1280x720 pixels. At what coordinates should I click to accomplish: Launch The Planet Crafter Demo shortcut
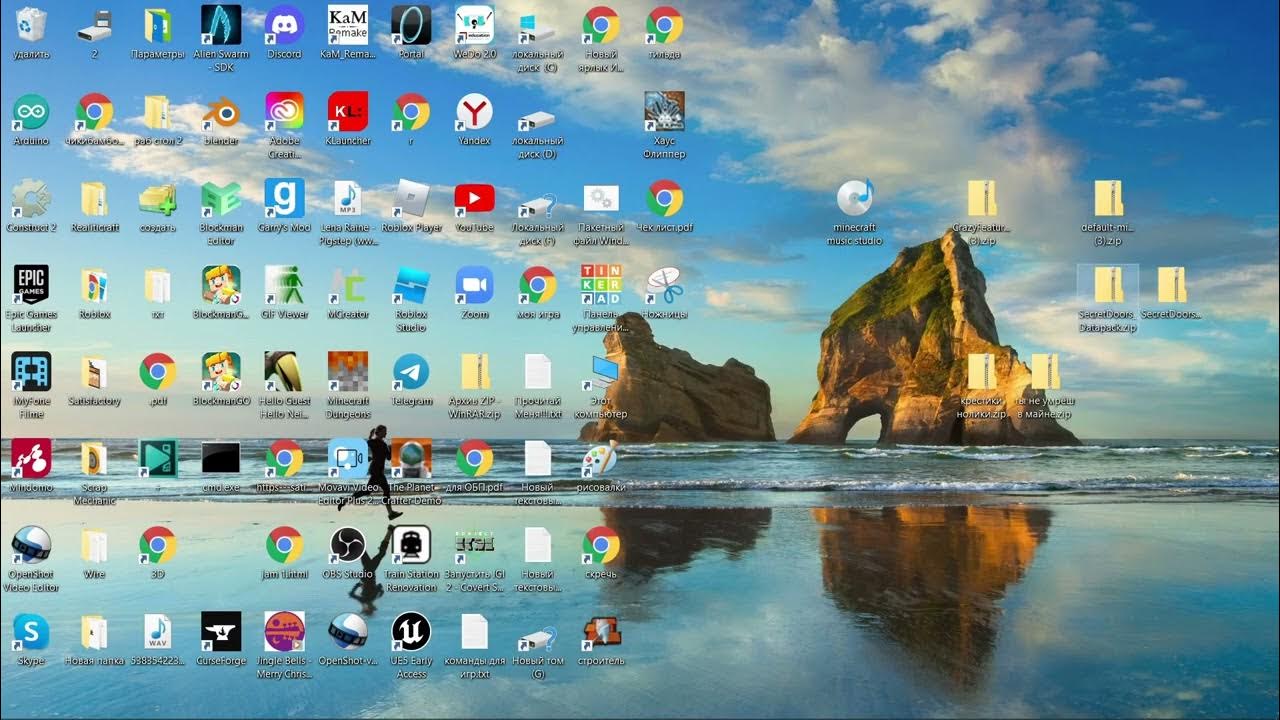pyautogui.click(x=410, y=458)
